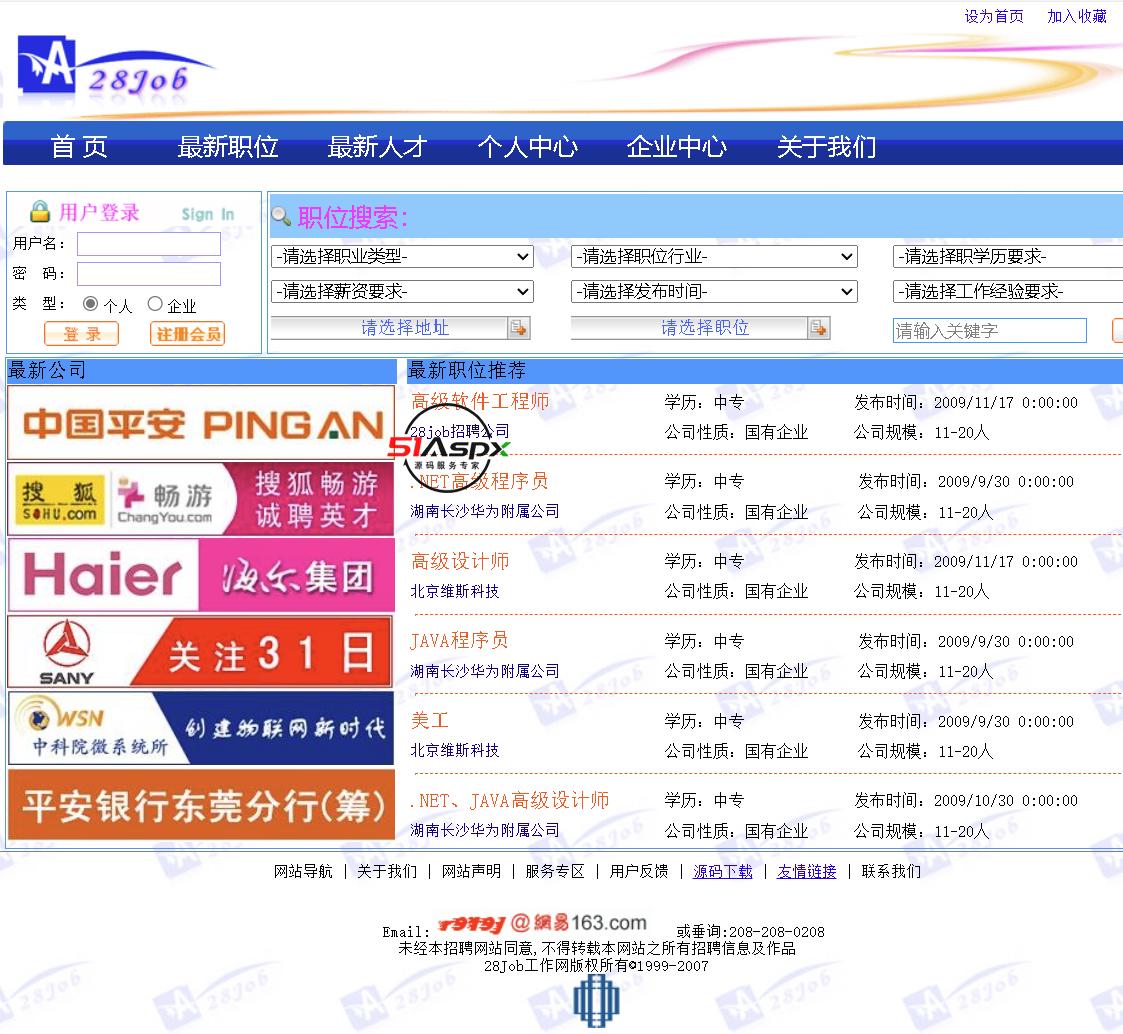Screen dimensions: 1123x1034
Task: Open the .NET、JAVA高级设计师 job posting
Action: (510, 800)
